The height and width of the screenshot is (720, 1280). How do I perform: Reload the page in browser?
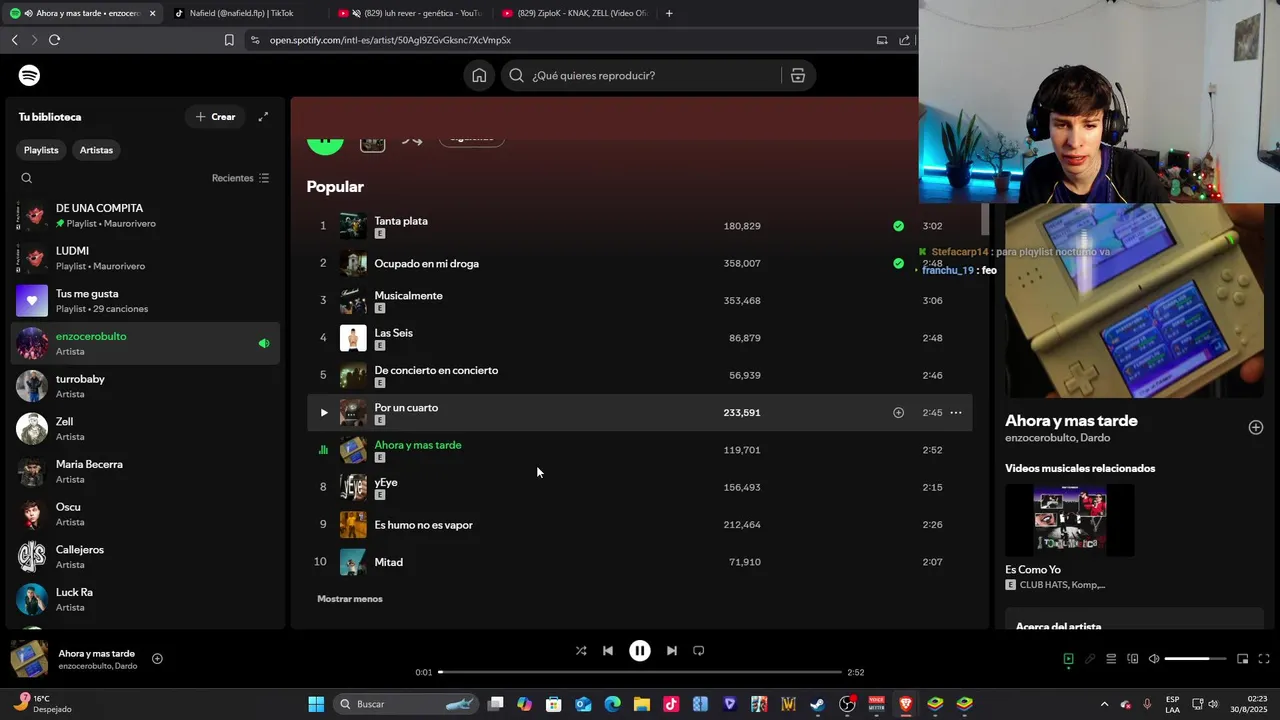(x=54, y=40)
